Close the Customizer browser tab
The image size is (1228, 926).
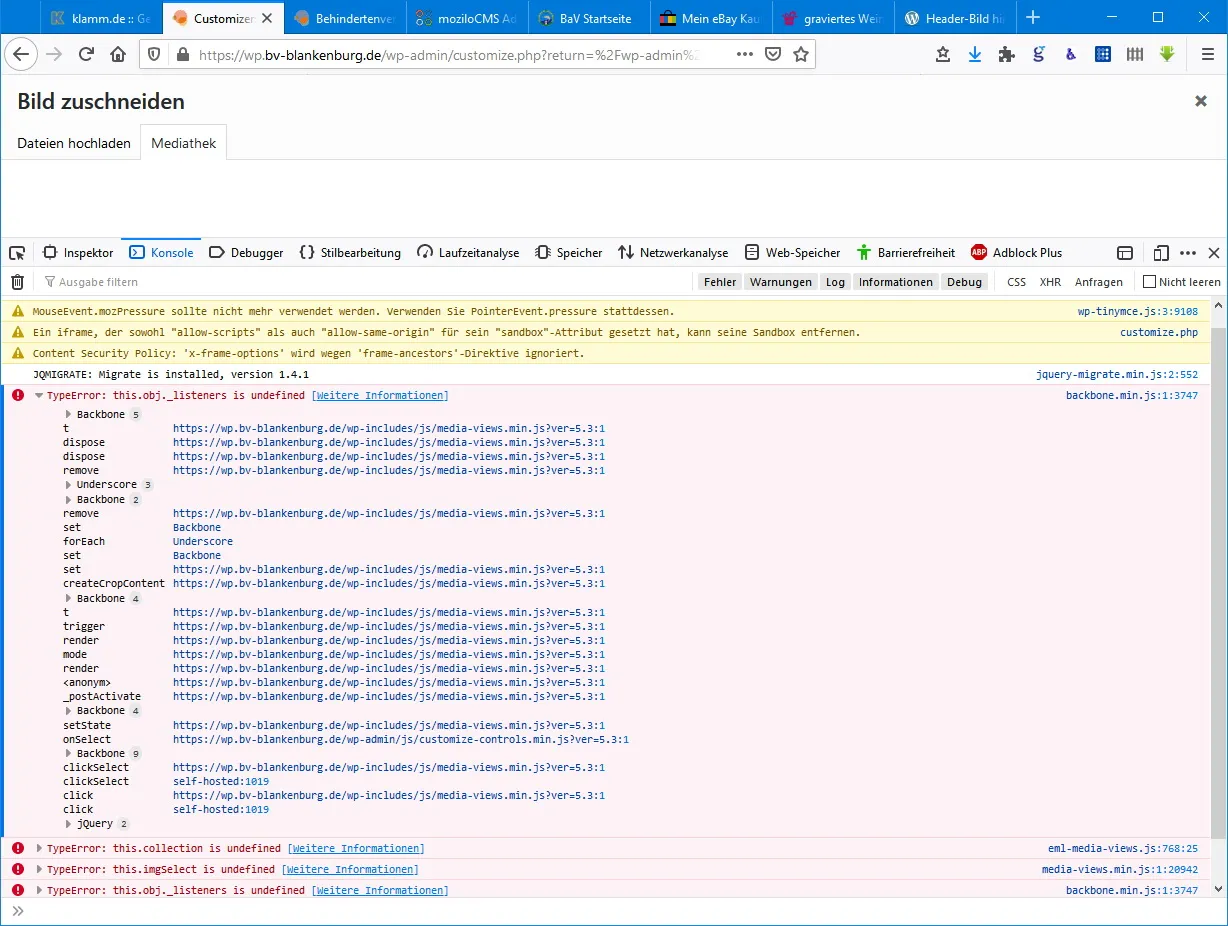(267, 18)
